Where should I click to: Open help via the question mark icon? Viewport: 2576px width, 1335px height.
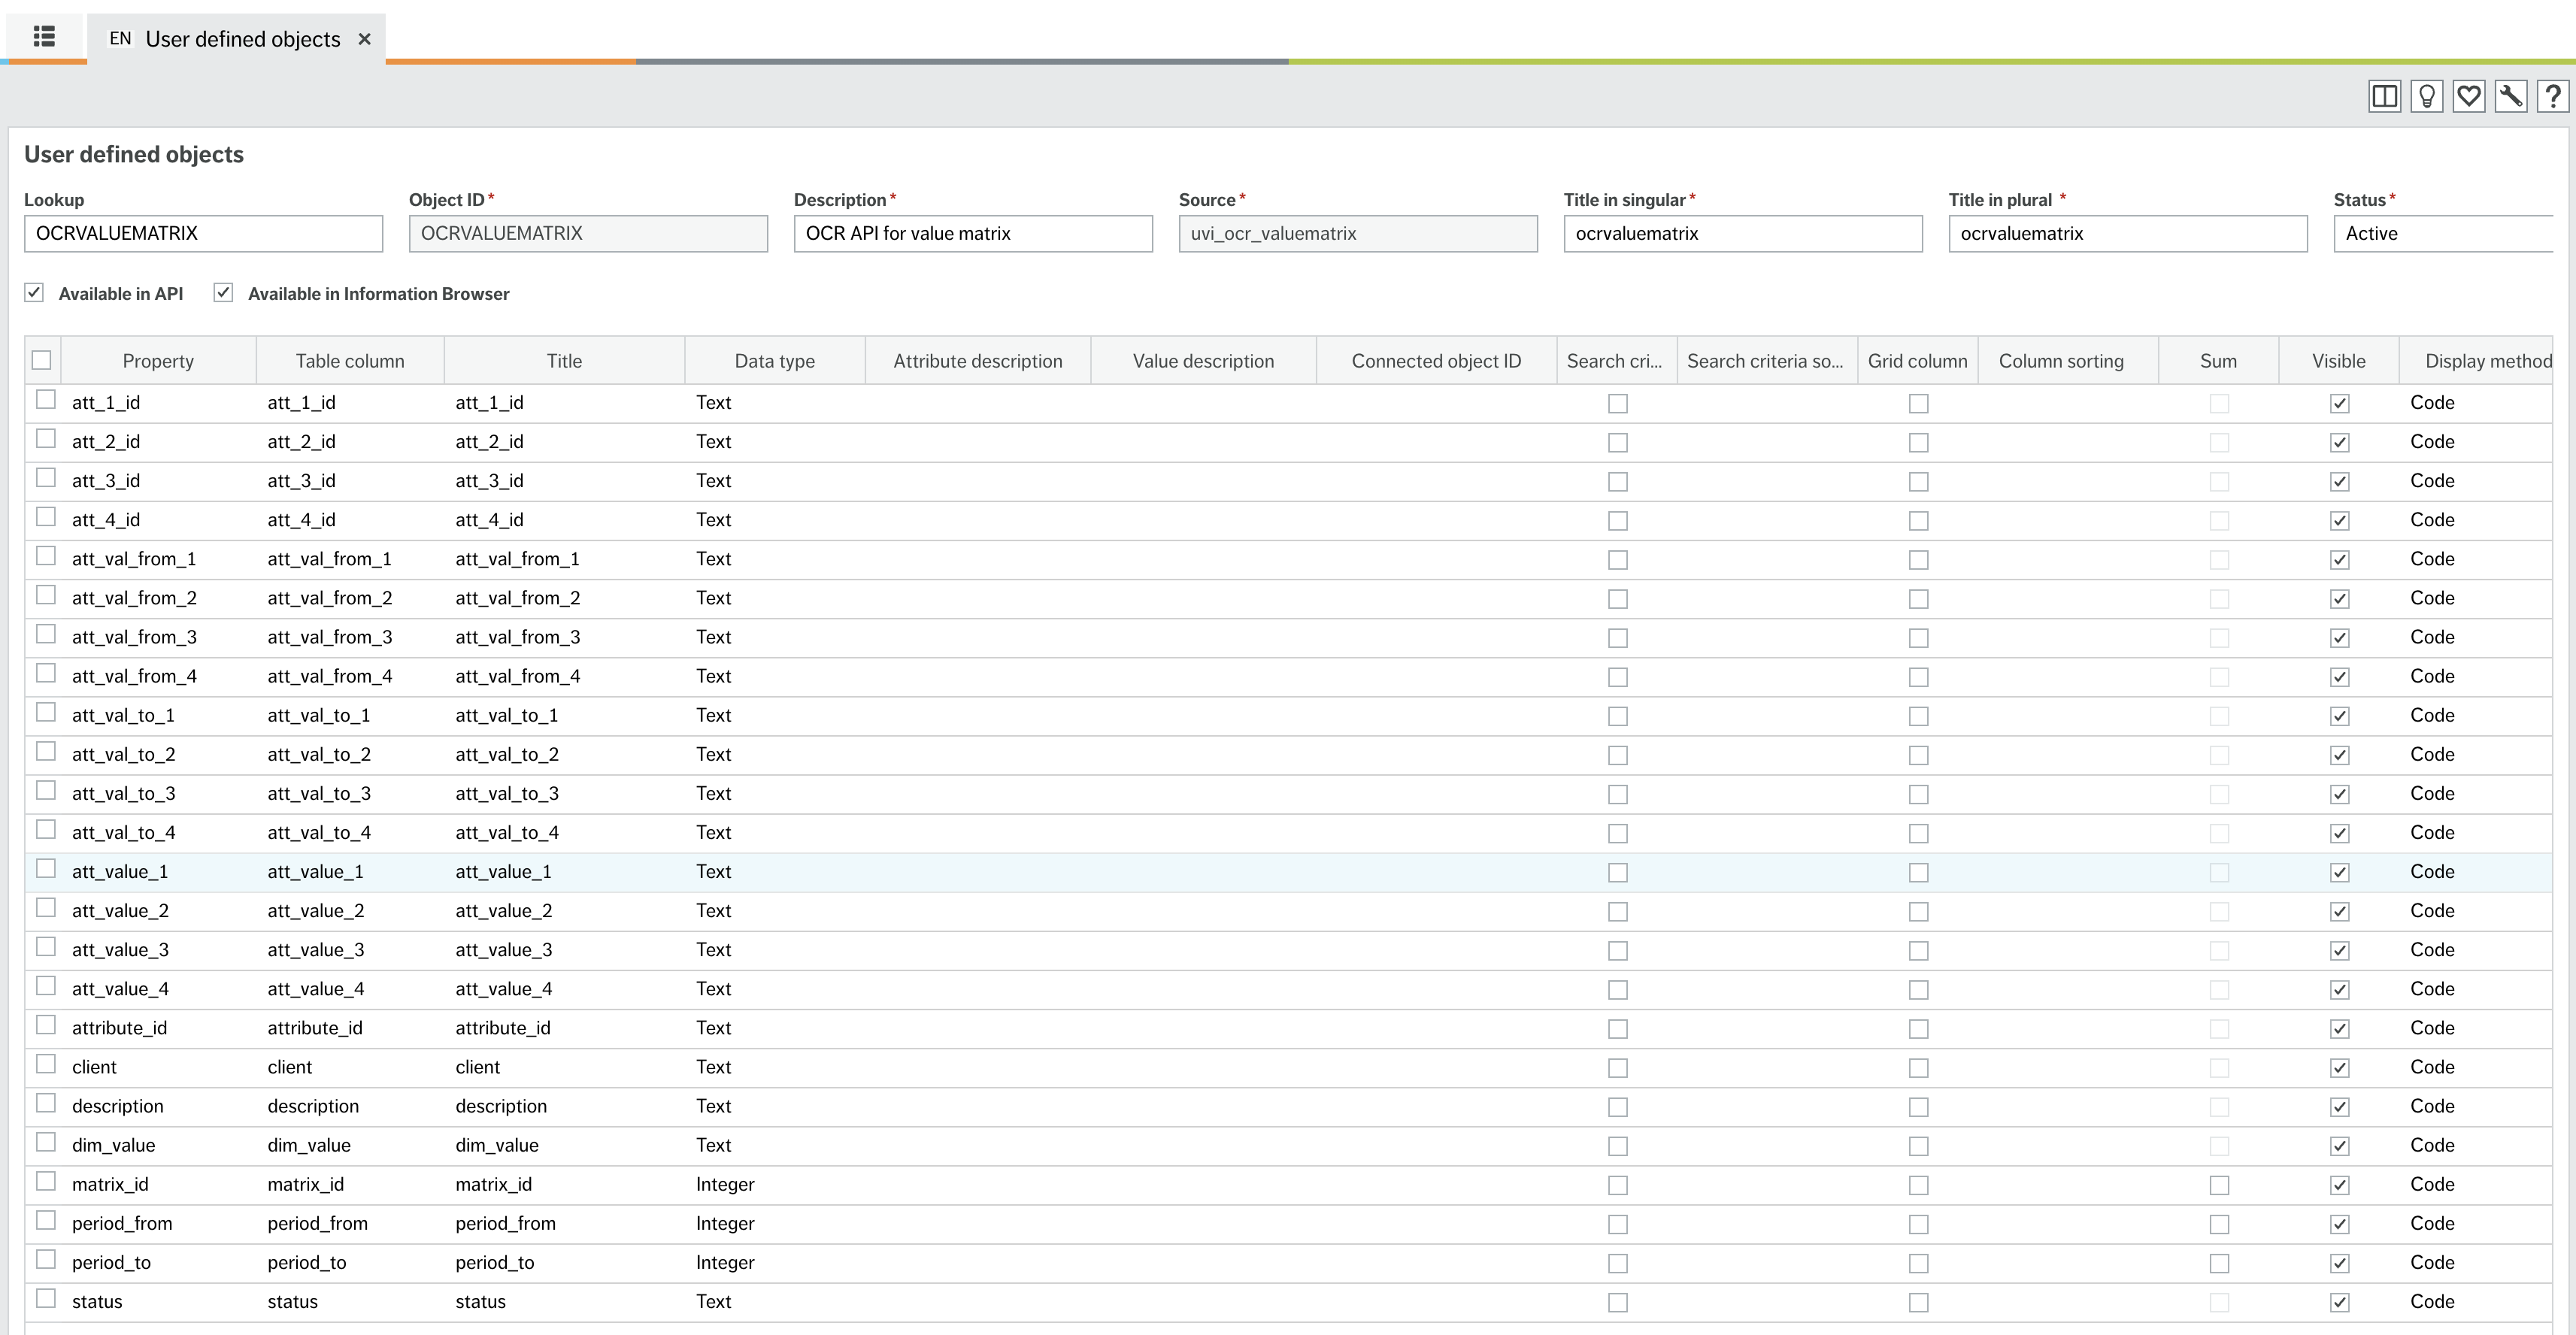click(2553, 96)
